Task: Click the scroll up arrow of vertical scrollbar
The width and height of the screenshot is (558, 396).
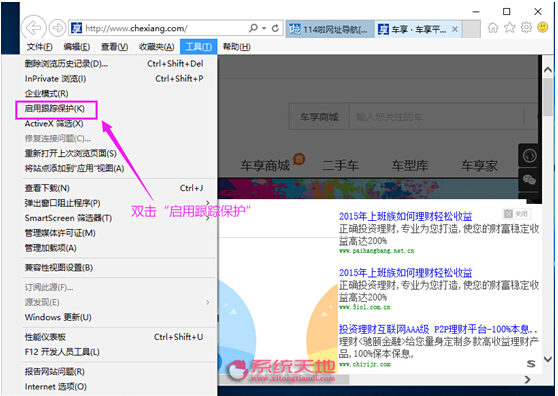Action: (x=548, y=69)
